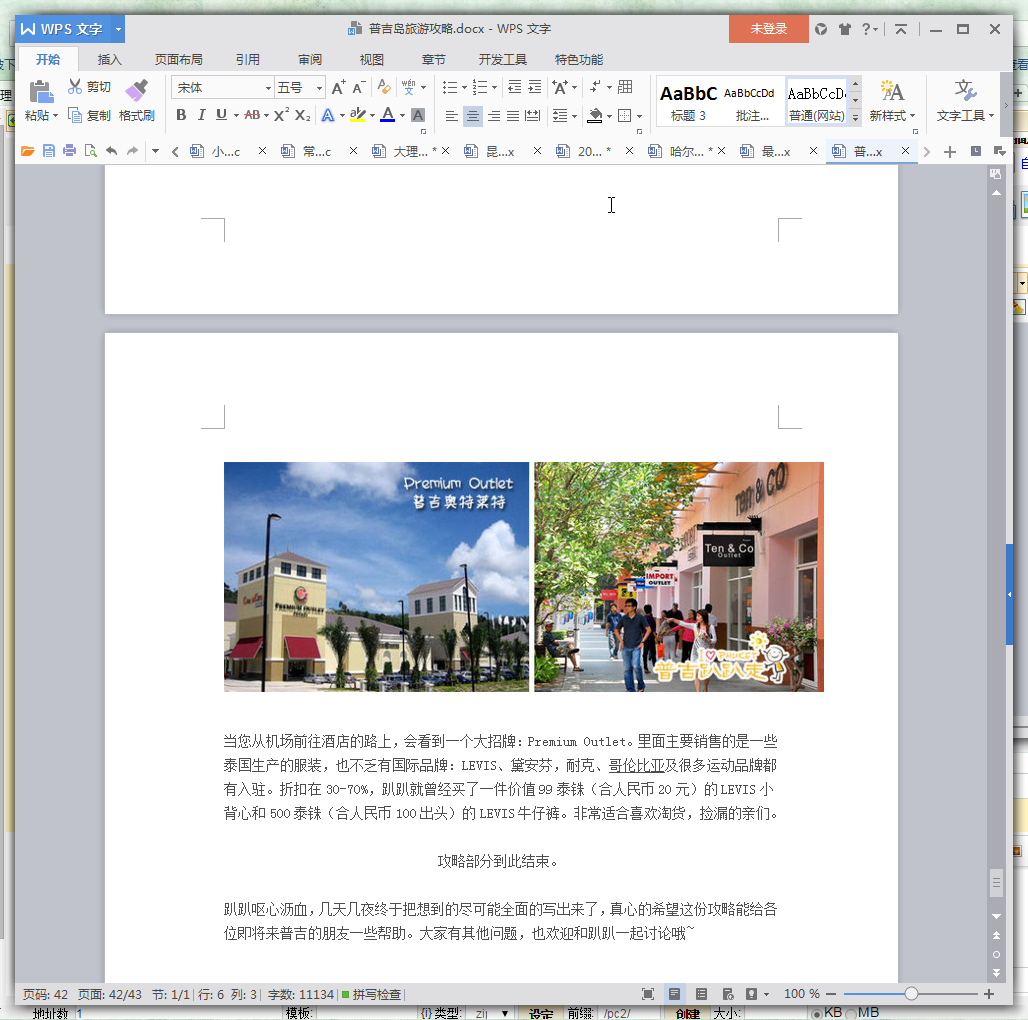Screen dimensions: 1028x1020
Task: Increase font size with A+ icon
Action: [338, 87]
